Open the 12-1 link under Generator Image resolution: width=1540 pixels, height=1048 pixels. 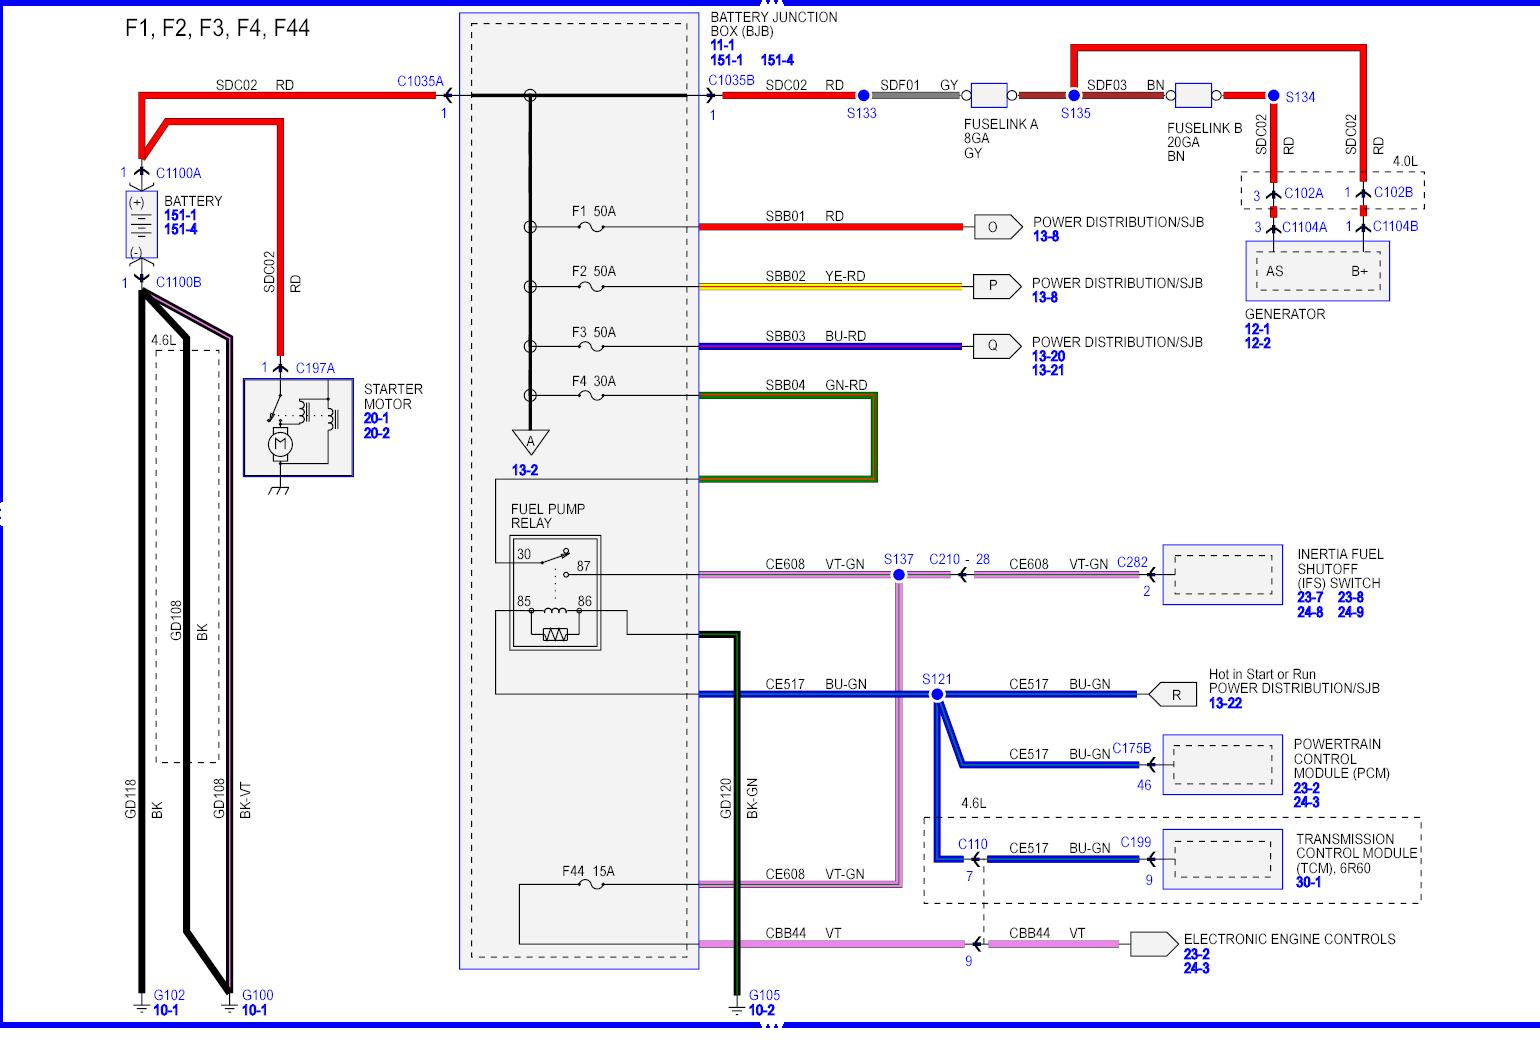(1258, 329)
